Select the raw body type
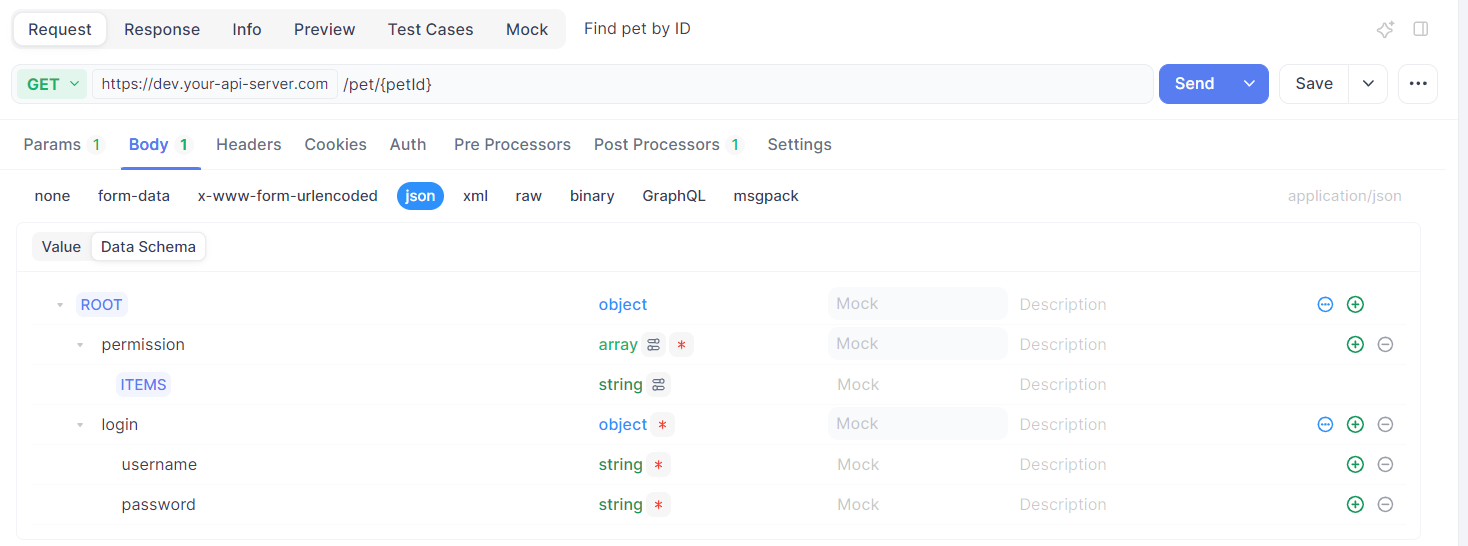 529,196
